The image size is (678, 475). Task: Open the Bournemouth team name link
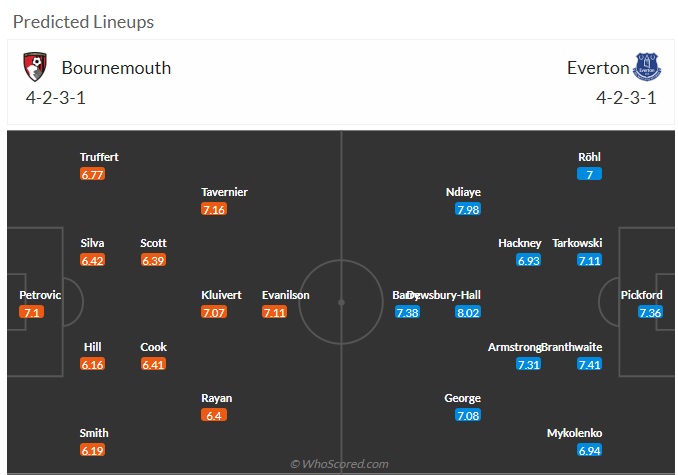coord(116,68)
